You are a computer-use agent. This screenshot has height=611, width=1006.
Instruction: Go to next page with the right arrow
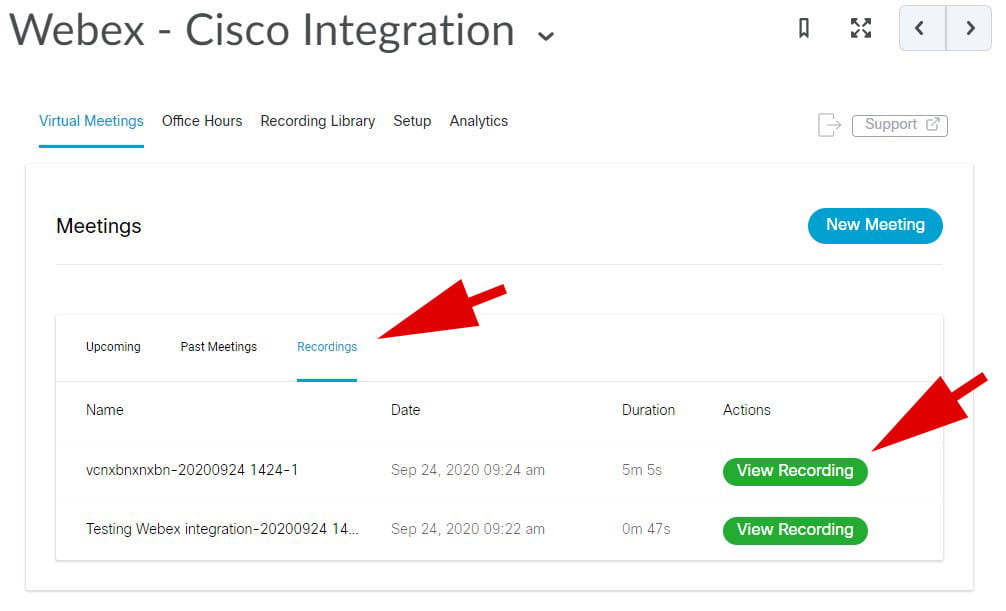(x=970, y=29)
